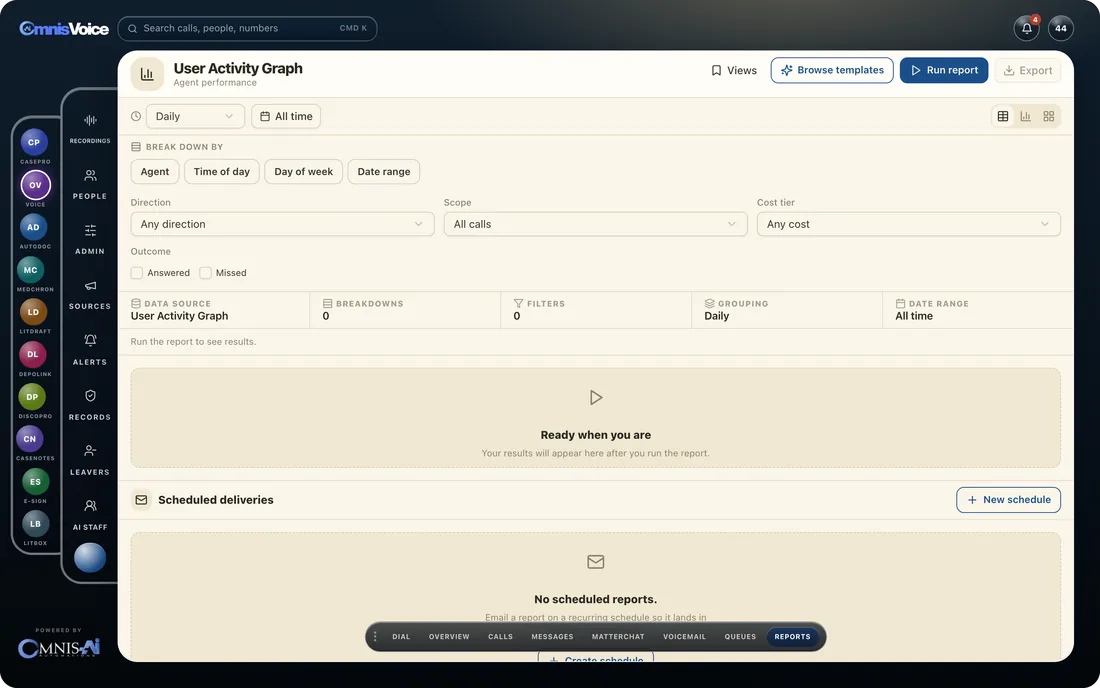Open the Leavers sidebar section
Viewport: 1100px width, 688px height.
coord(90,459)
